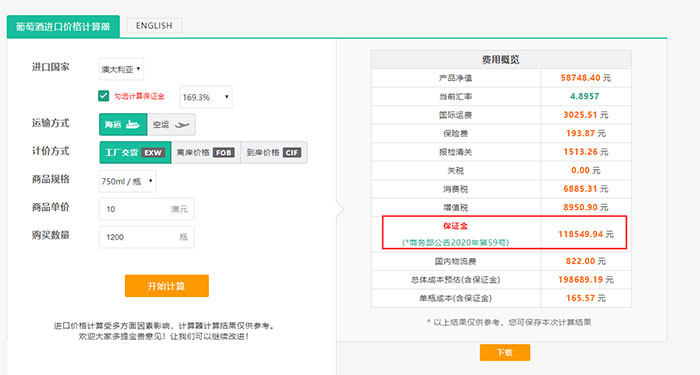The height and width of the screenshot is (375, 700).
Task: Switch to the ENGLISH tab
Action: point(154,25)
